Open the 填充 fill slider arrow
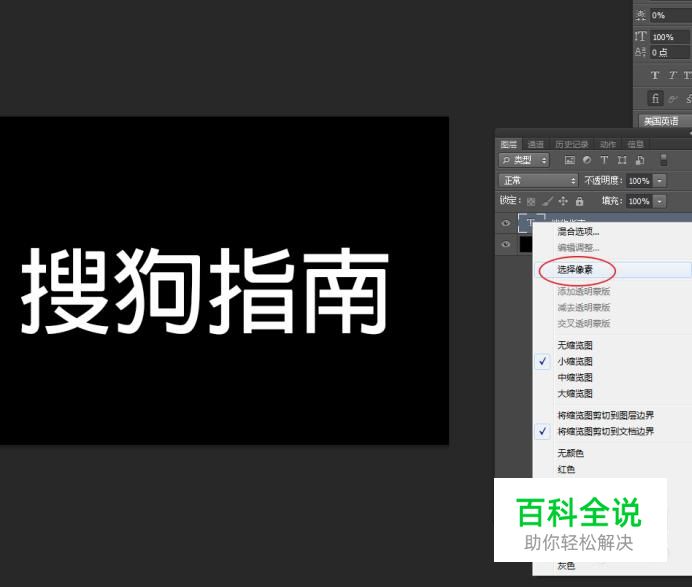The image size is (692, 587). (x=659, y=201)
